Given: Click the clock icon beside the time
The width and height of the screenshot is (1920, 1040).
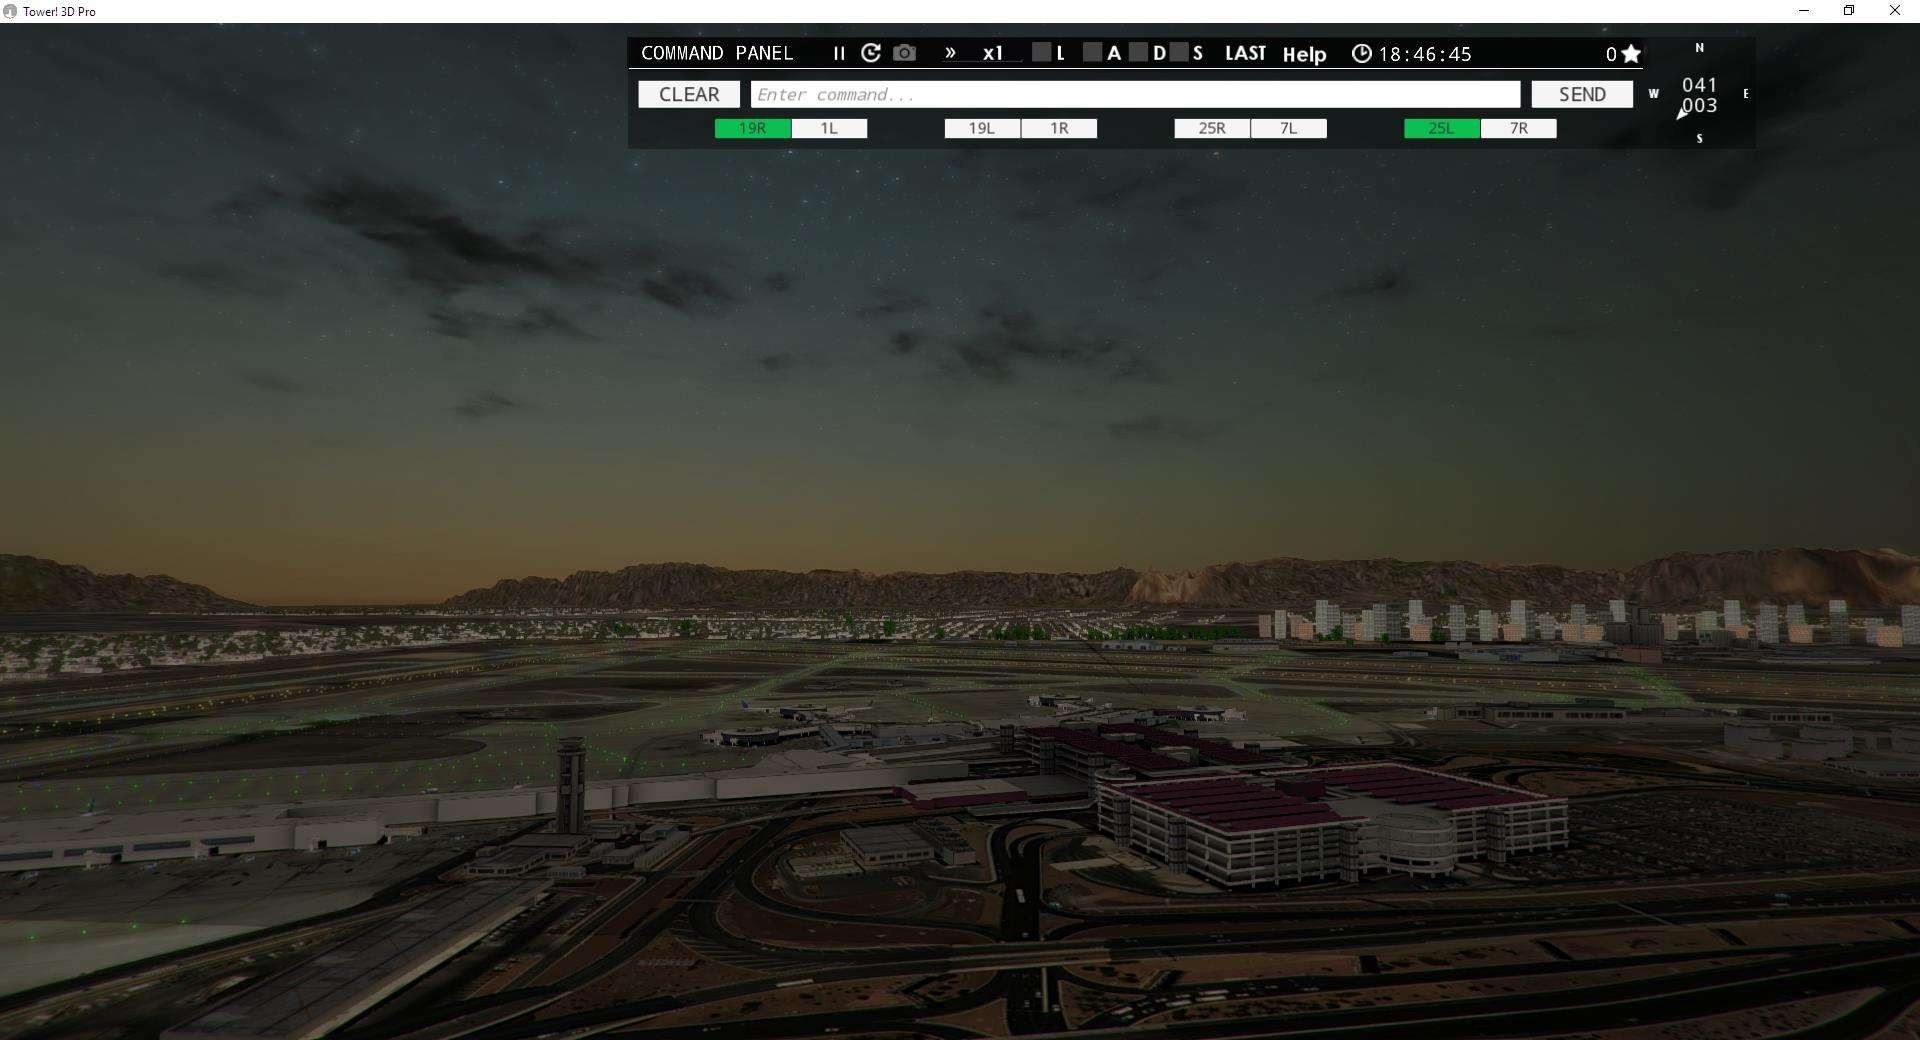Looking at the screenshot, I should pos(1361,53).
